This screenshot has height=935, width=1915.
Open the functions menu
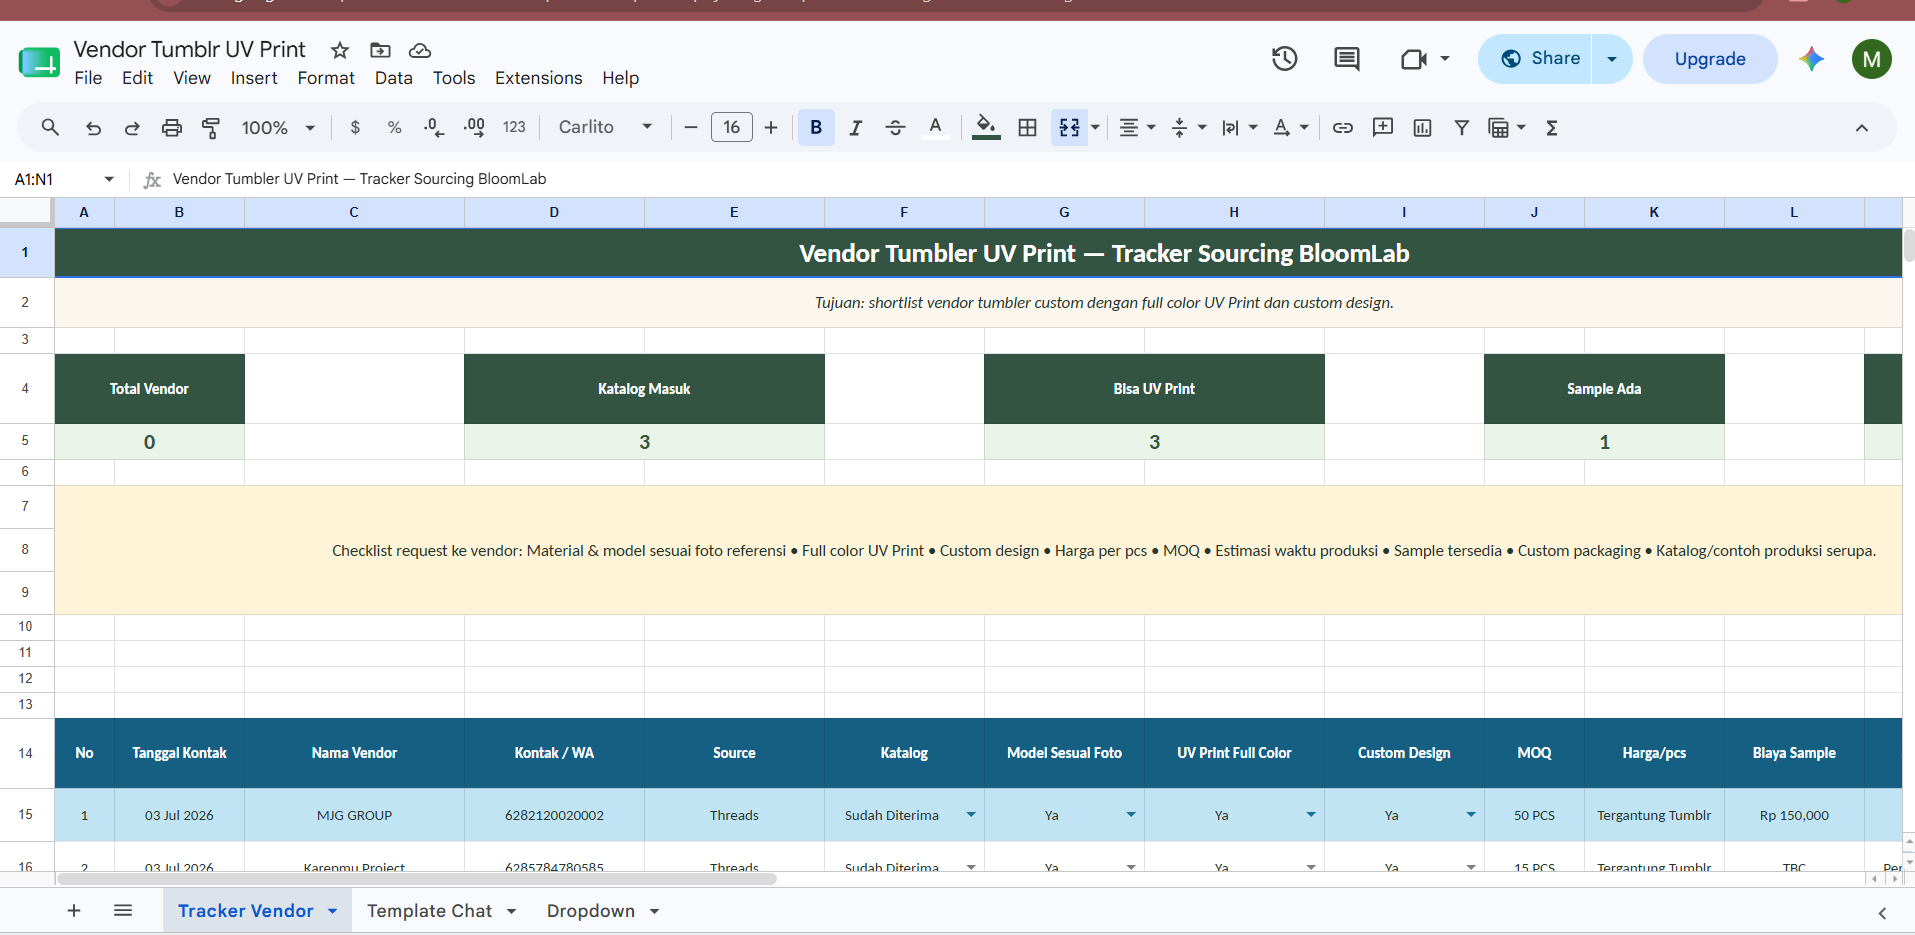[1552, 128]
